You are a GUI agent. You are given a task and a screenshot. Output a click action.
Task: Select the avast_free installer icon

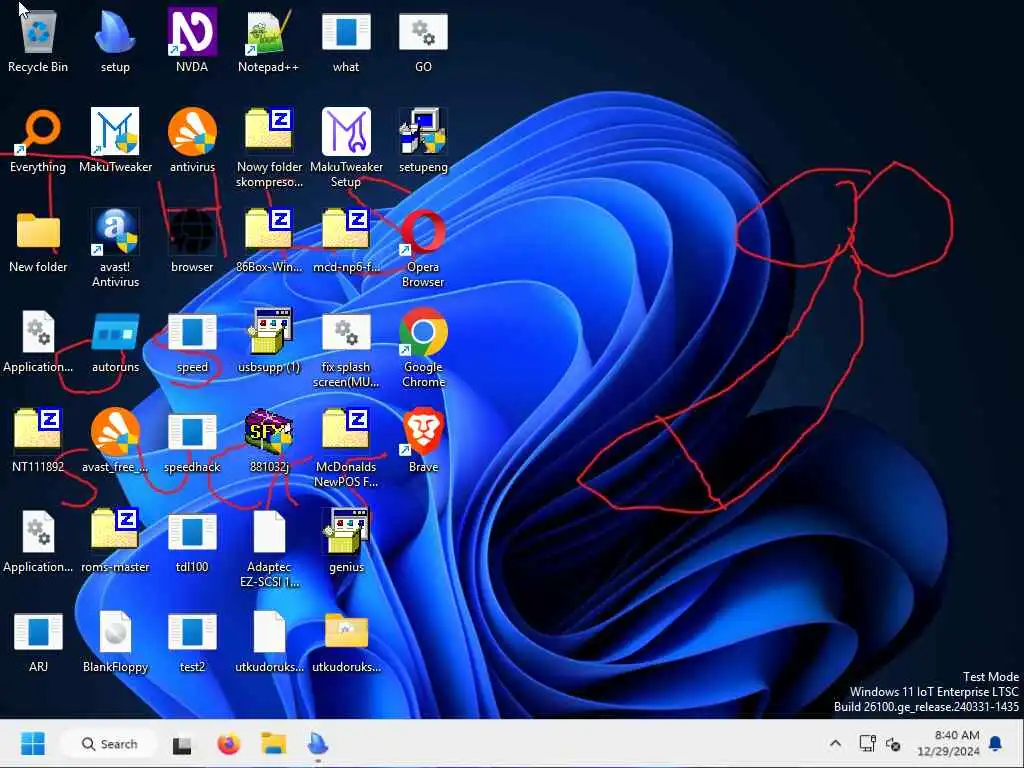[115, 441]
